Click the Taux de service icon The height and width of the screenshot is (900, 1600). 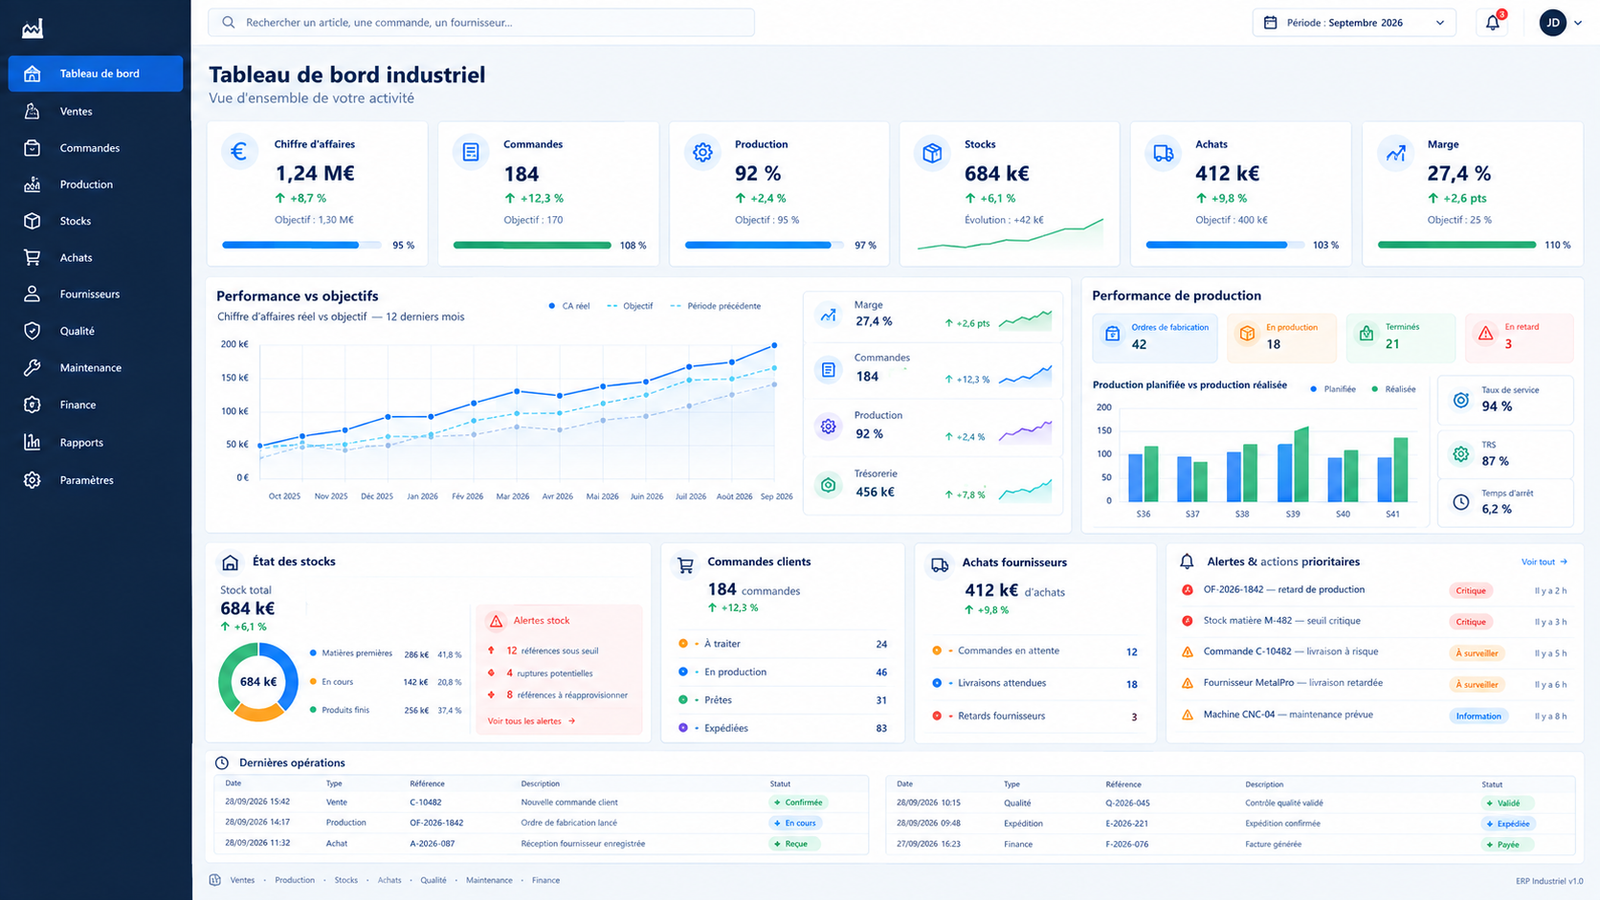(1461, 400)
